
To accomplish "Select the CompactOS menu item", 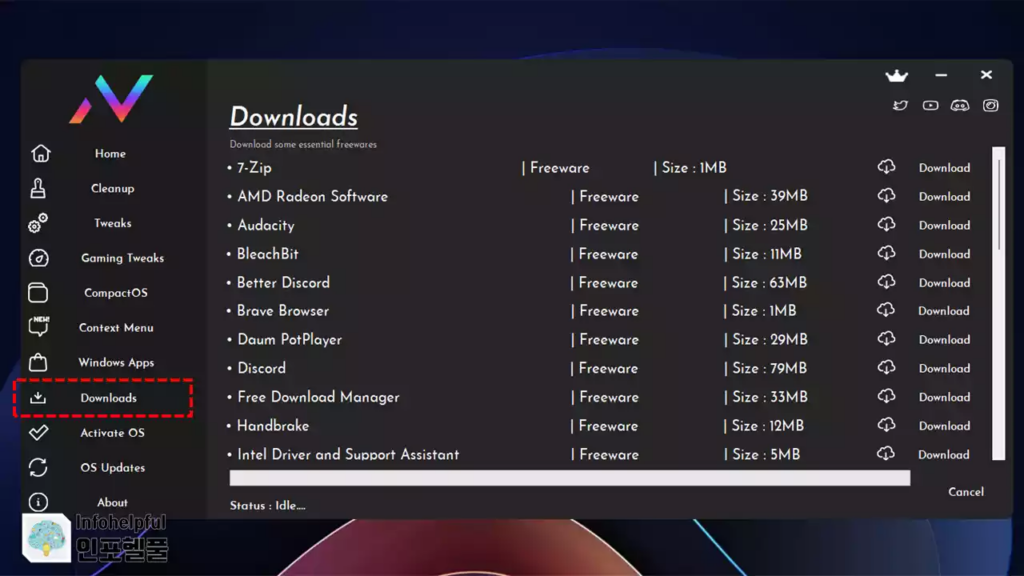I will click(116, 293).
